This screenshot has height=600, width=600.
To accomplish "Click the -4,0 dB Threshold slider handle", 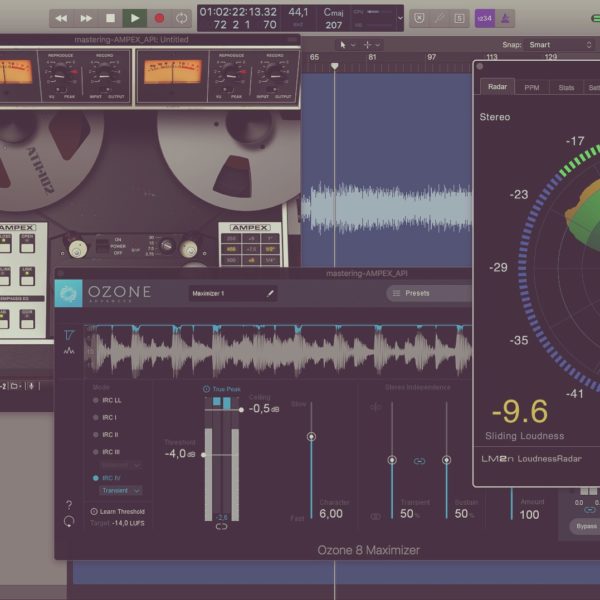I will (x=203, y=455).
